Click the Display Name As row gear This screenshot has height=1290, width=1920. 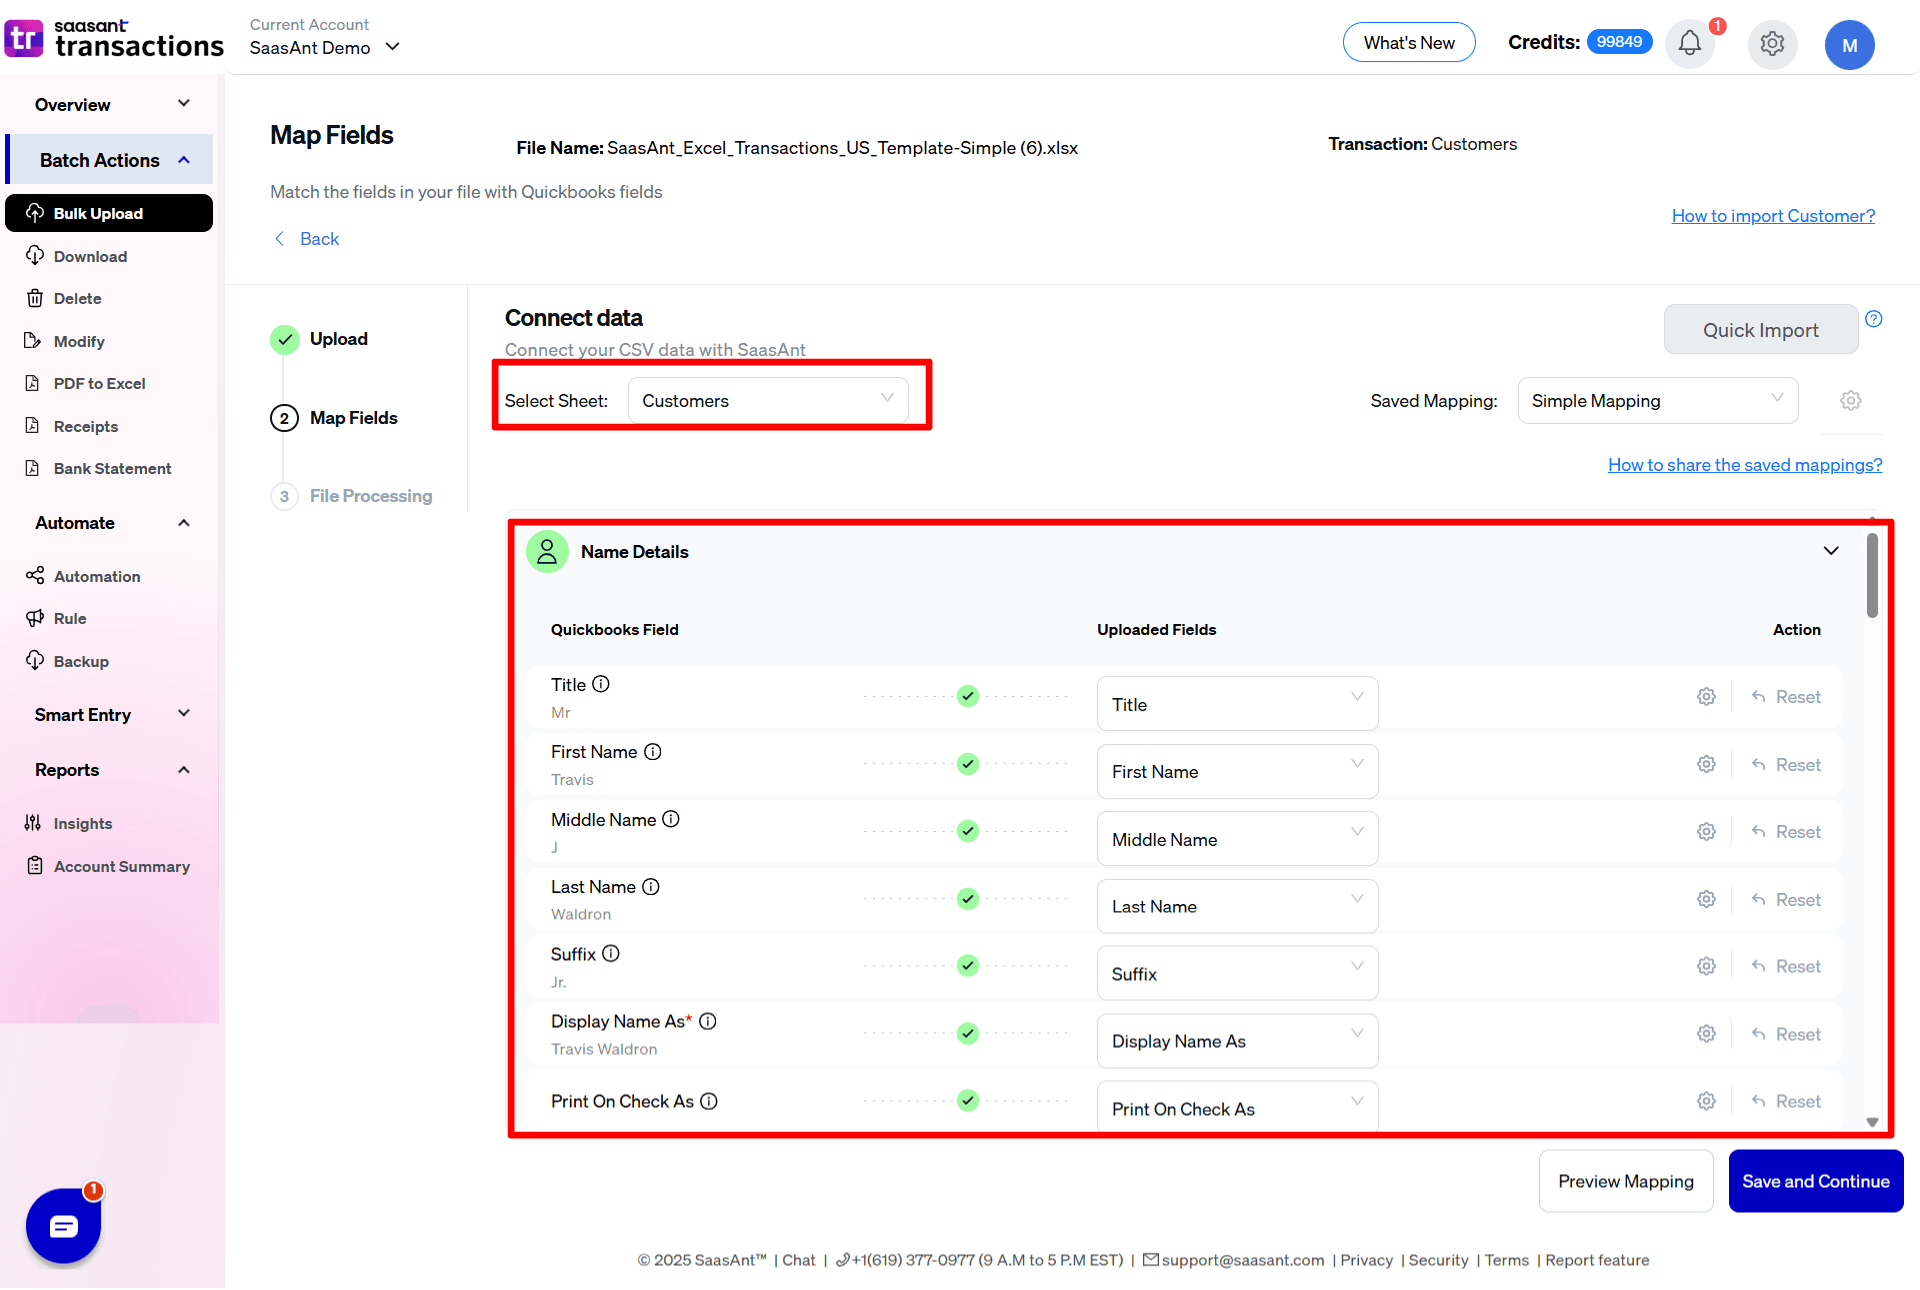1706,1034
